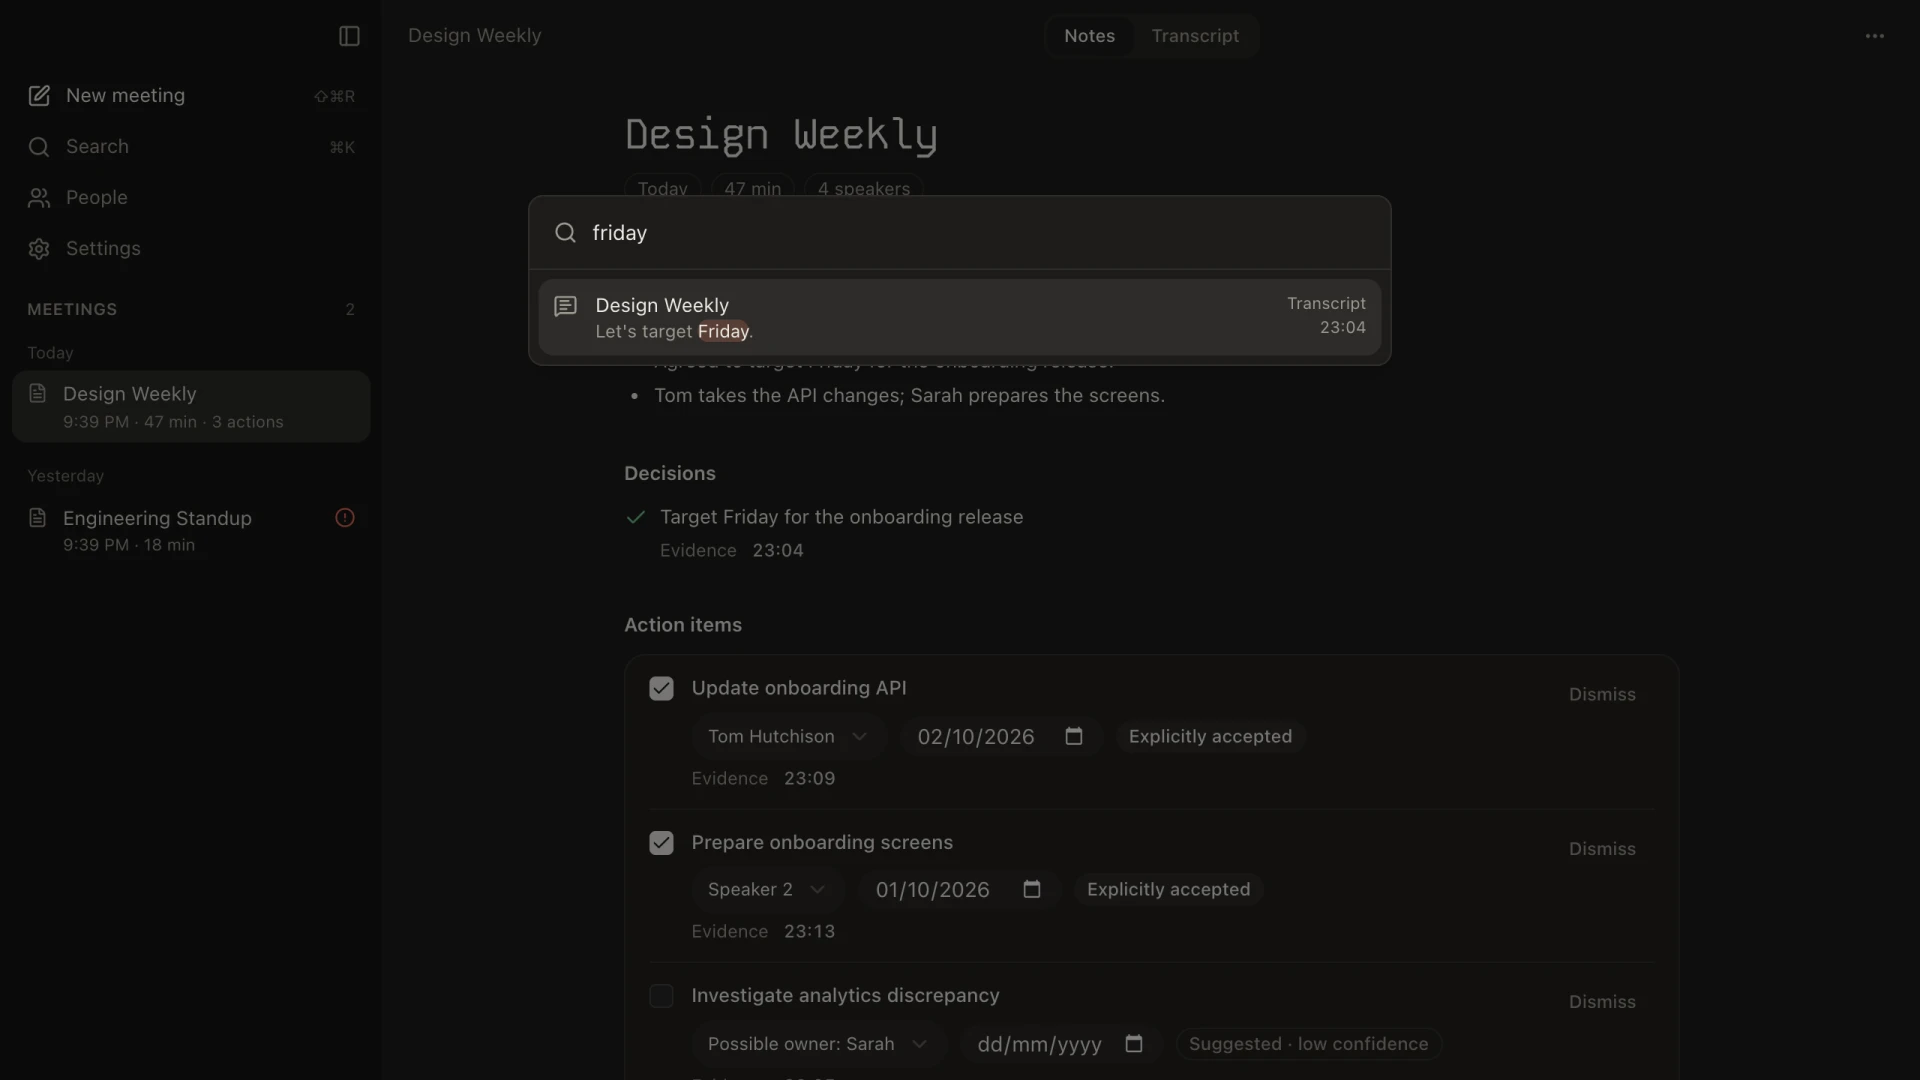Select Engineering Standup meeting in the sidebar
The width and height of the screenshot is (1920, 1080).
(191, 530)
